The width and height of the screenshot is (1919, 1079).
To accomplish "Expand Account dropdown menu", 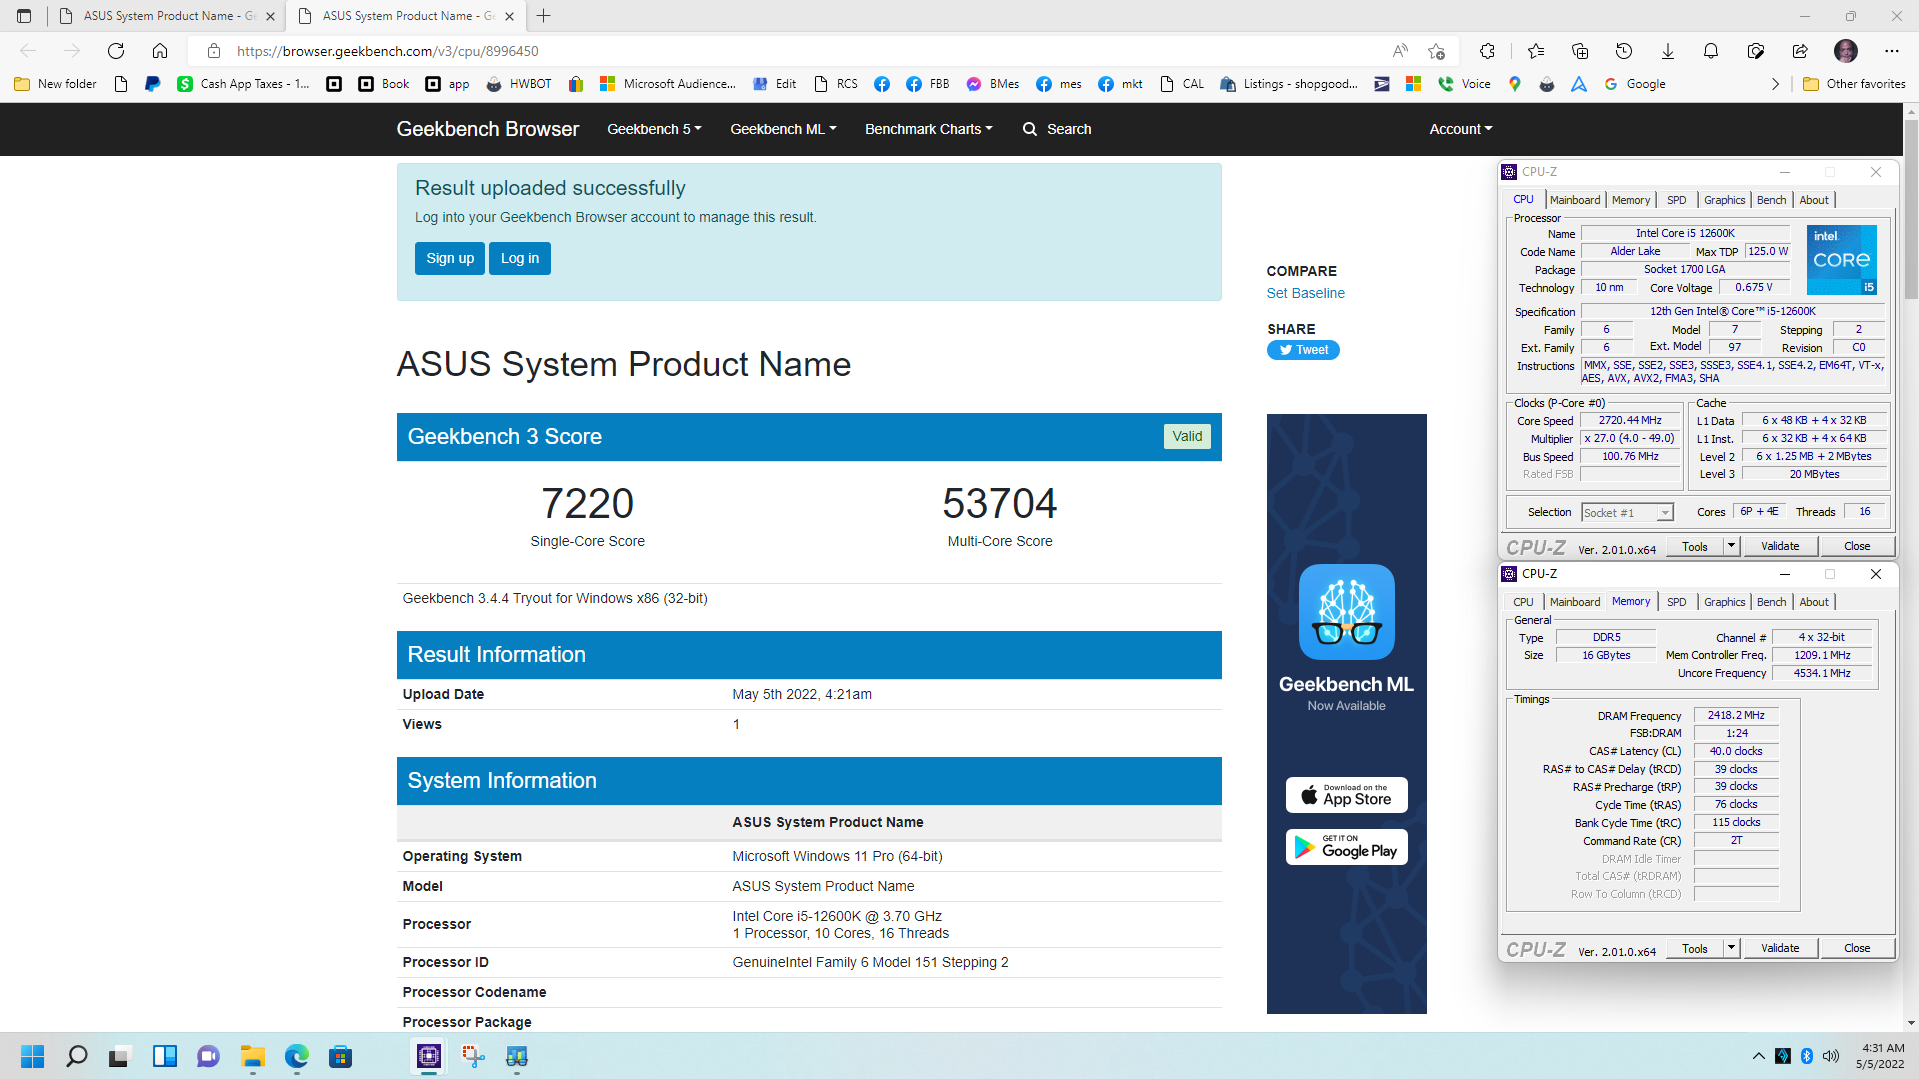I will tap(1460, 129).
